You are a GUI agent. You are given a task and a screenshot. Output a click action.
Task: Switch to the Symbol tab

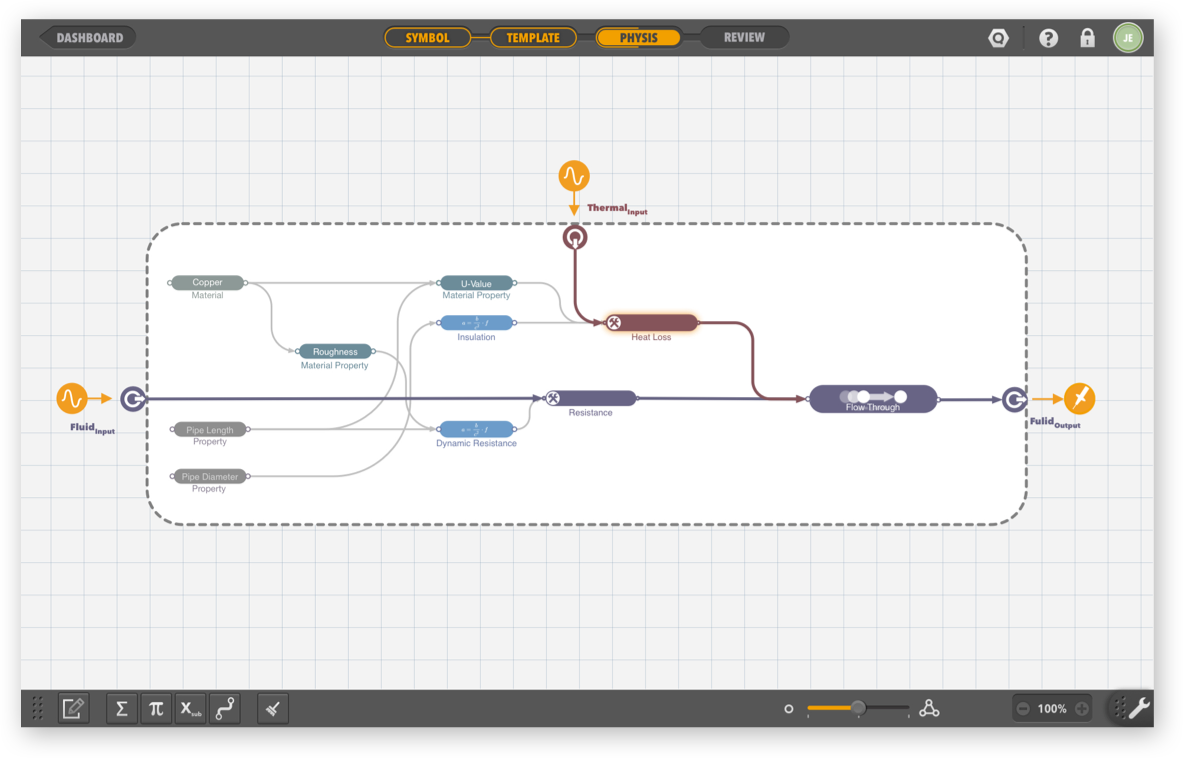[x=427, y=38]
